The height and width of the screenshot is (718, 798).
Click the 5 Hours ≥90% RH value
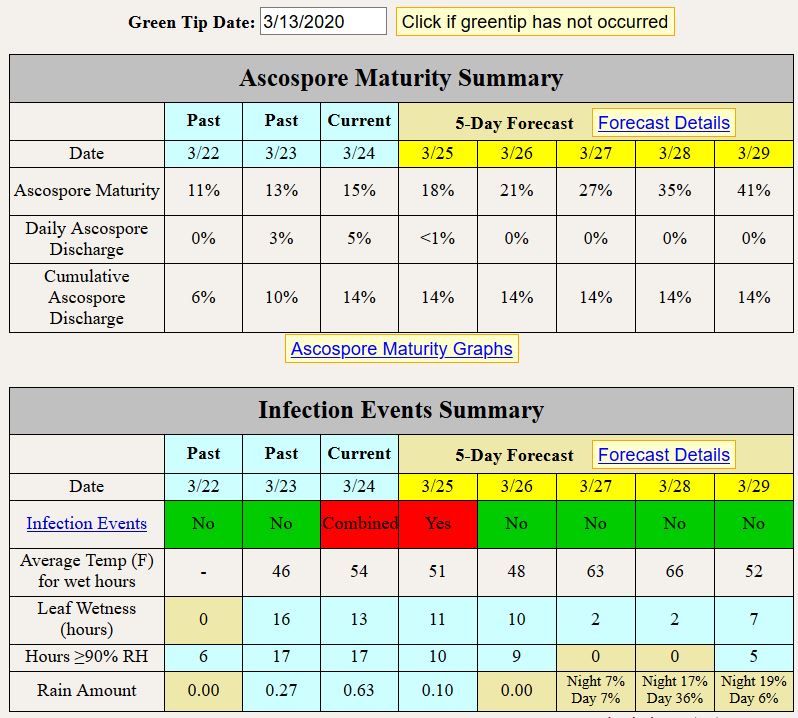pyautogui.click(x=754, y=657)
